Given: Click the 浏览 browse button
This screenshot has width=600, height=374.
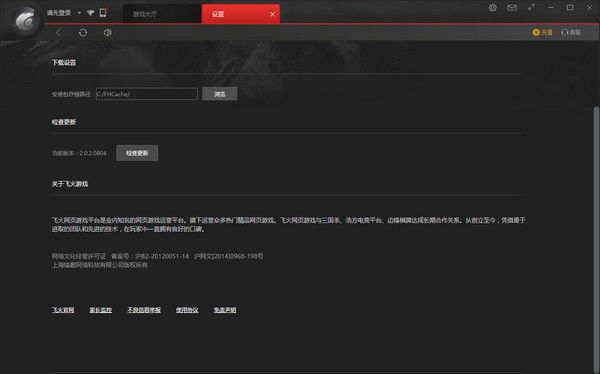Looking at the screenshot, I should [220, 94].
